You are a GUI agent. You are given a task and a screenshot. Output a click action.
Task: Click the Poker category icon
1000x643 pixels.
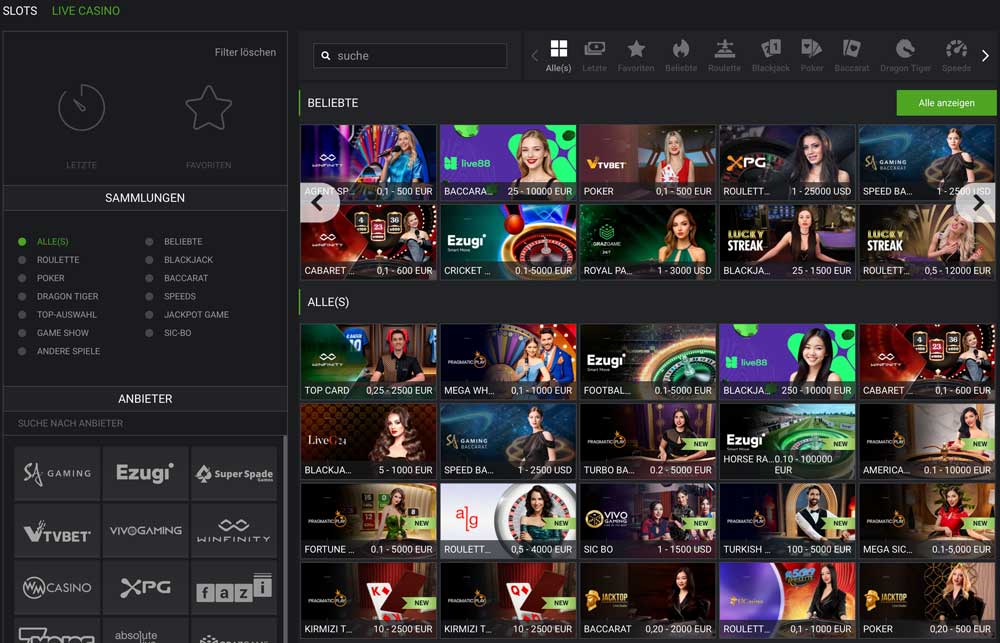tap(811, 50)
